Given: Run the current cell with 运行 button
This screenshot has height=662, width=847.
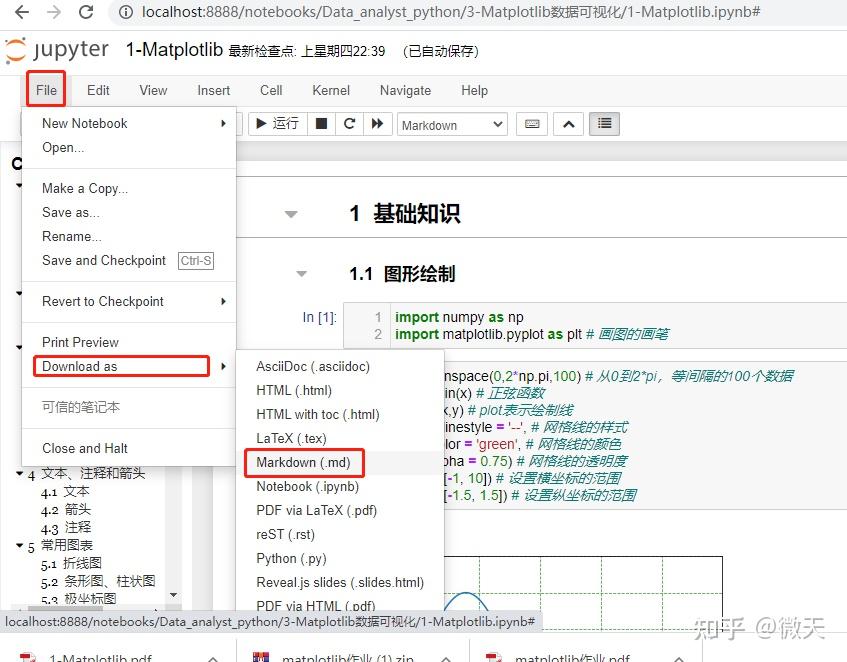Looking at the screenshot, I should pos(277,123).
